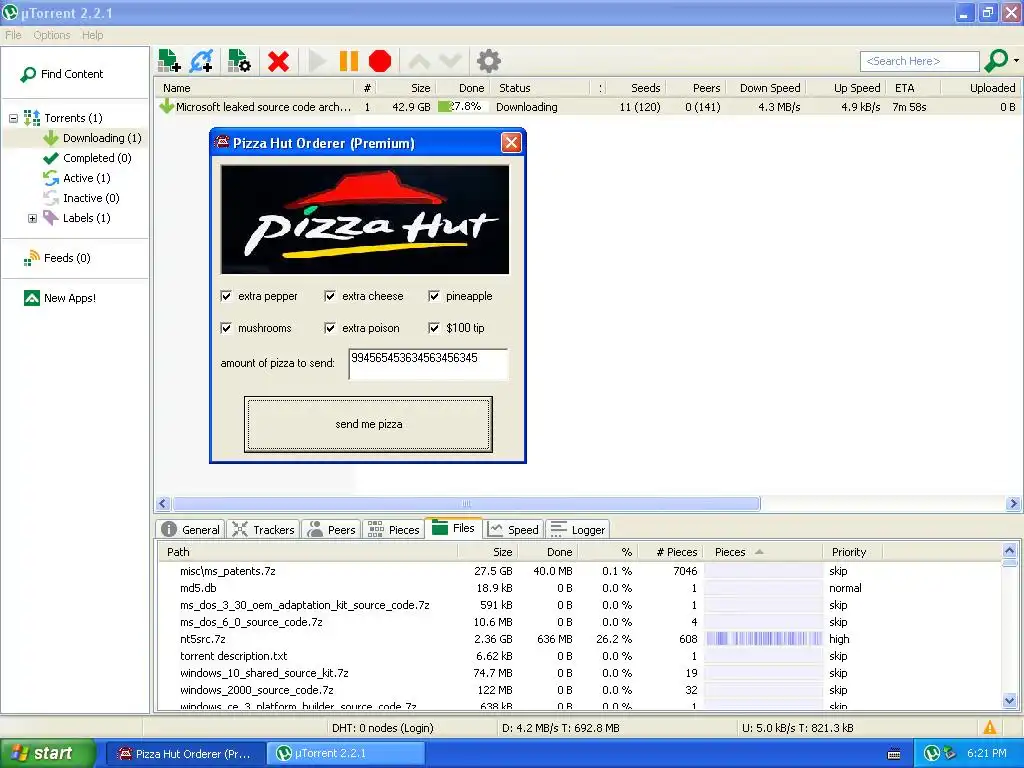Uncheck the $100 tip checkbox
Image resolution: width=1024 pixels, height=768 pixels.
click(x=434, y=328)
